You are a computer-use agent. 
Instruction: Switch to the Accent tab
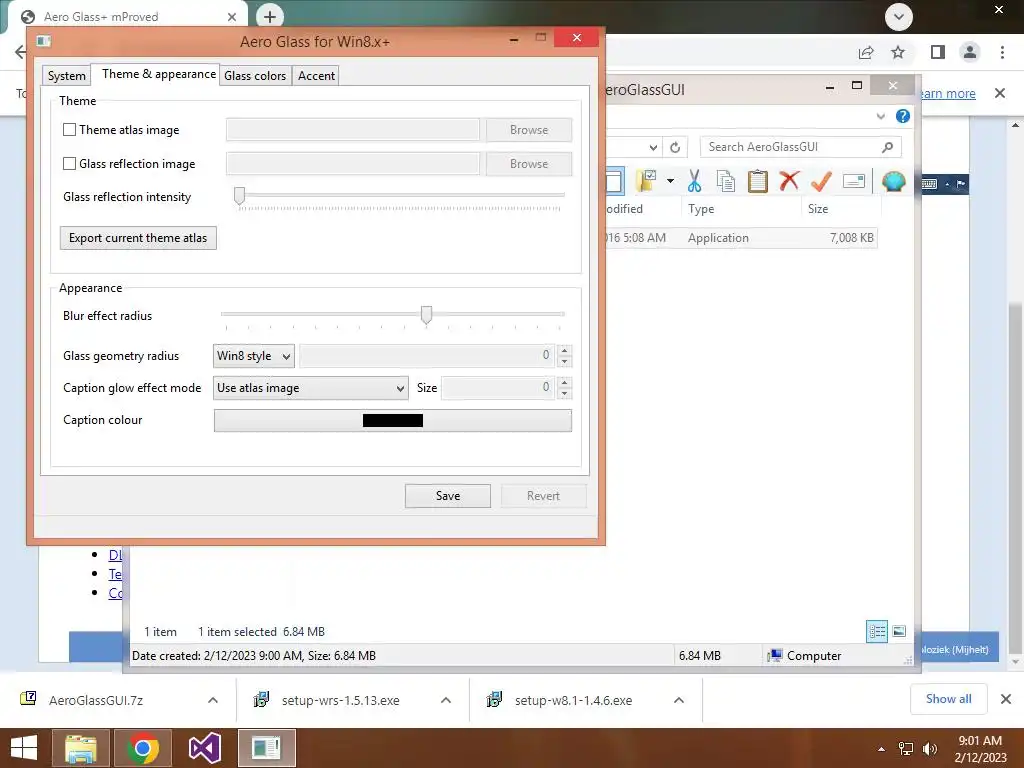[x=316, y=76]
